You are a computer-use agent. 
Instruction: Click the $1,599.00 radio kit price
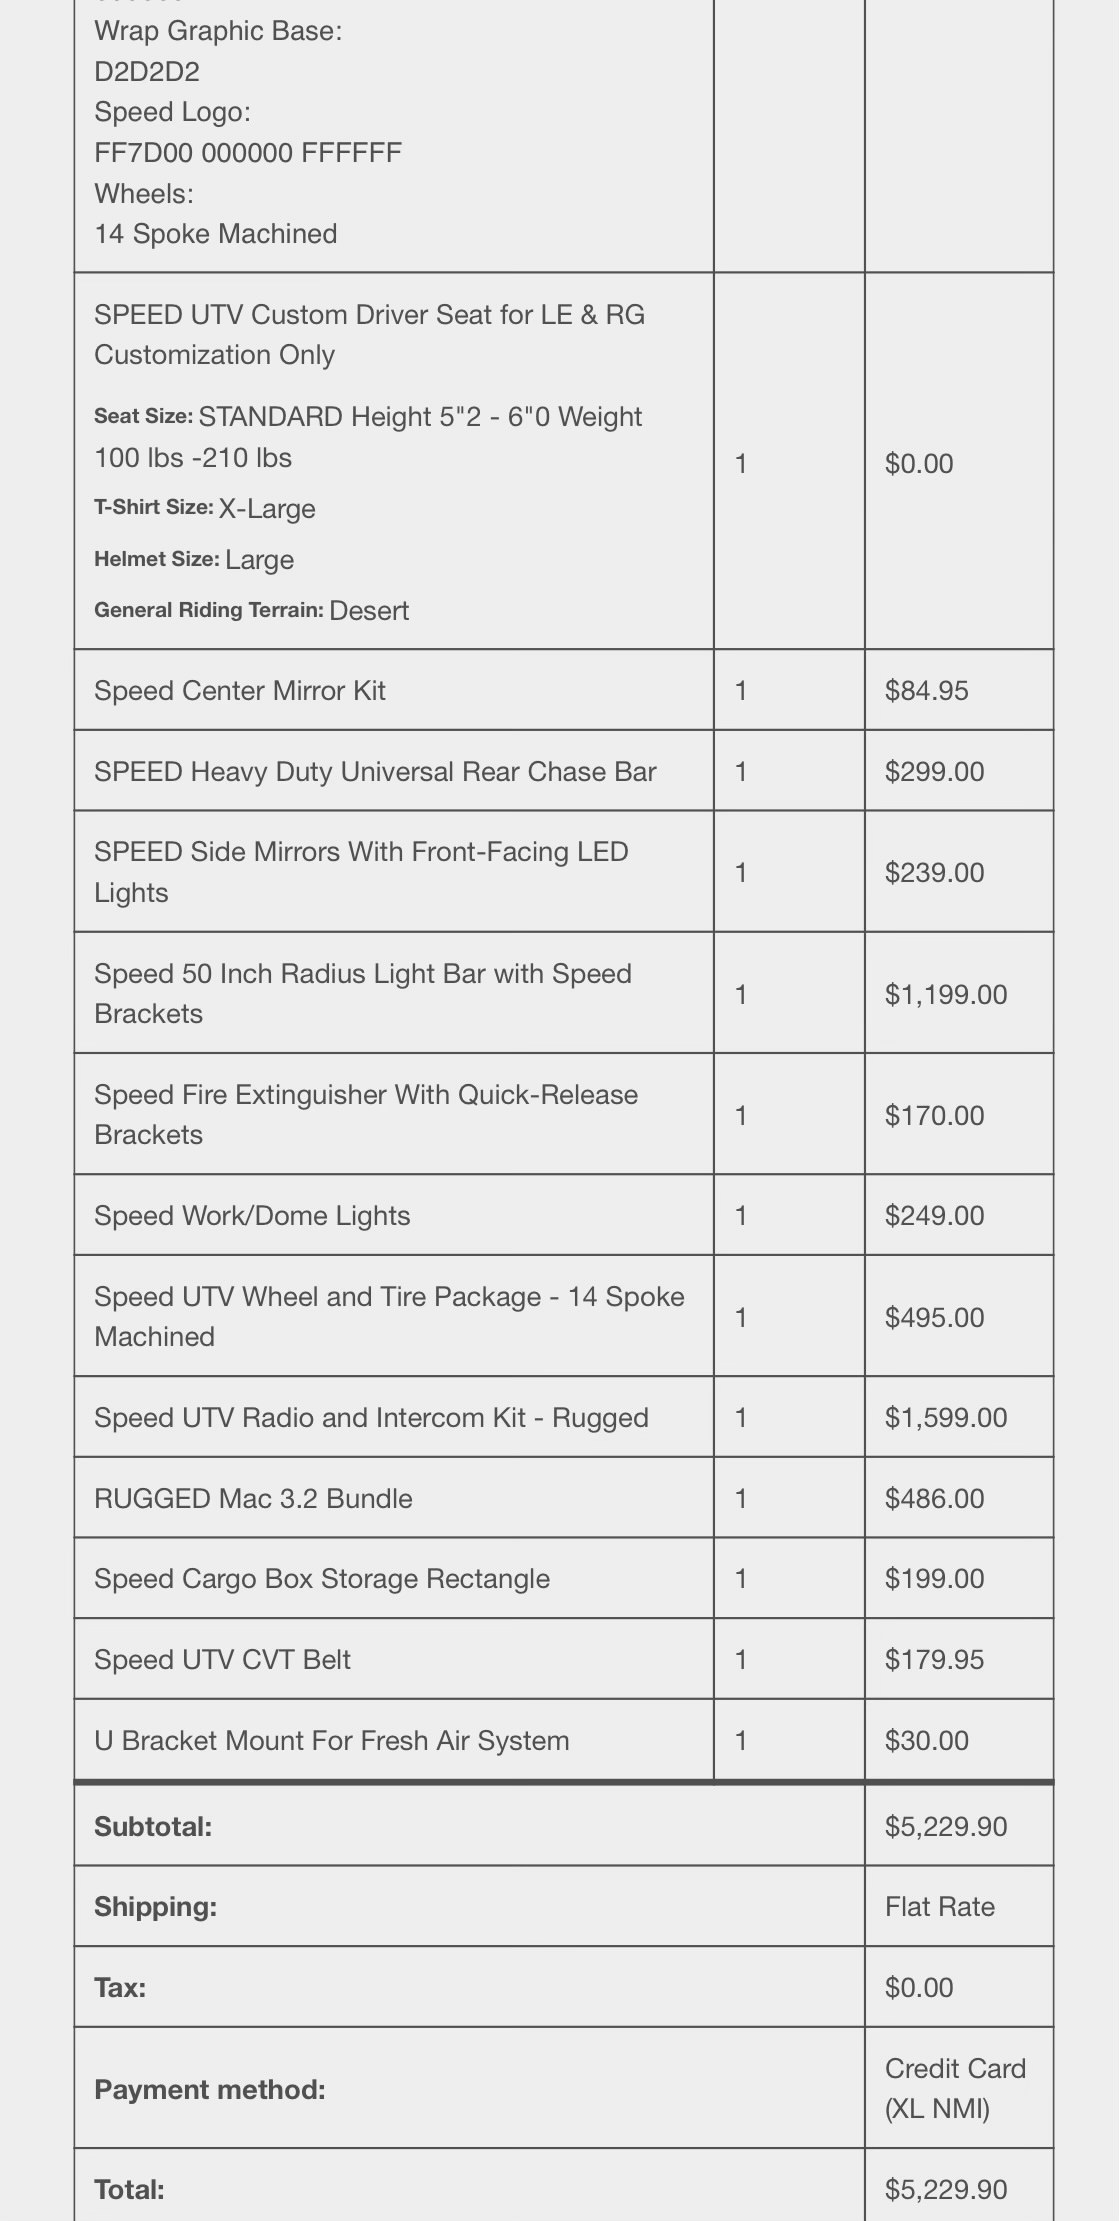pyautogui.click(x=945, y=1418)
